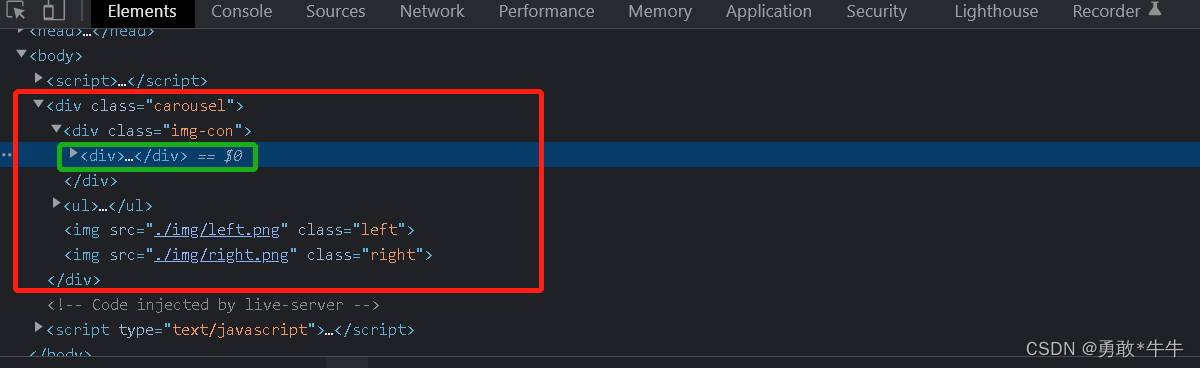Screen dimensions: 1200x368
Task: Go to the Memory tab
Action: [x=660, y=12]
